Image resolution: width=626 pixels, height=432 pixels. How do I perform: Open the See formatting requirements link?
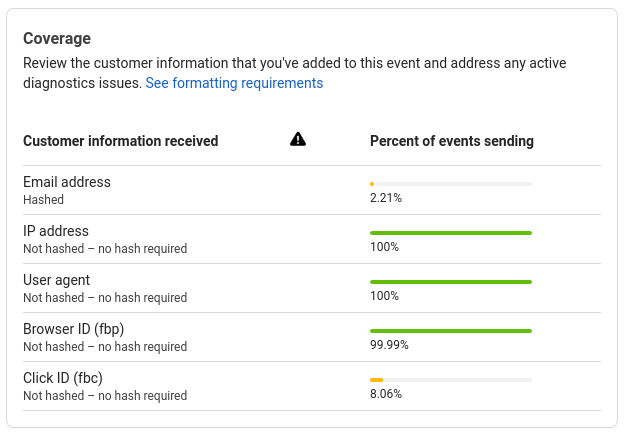click(234, 83)
